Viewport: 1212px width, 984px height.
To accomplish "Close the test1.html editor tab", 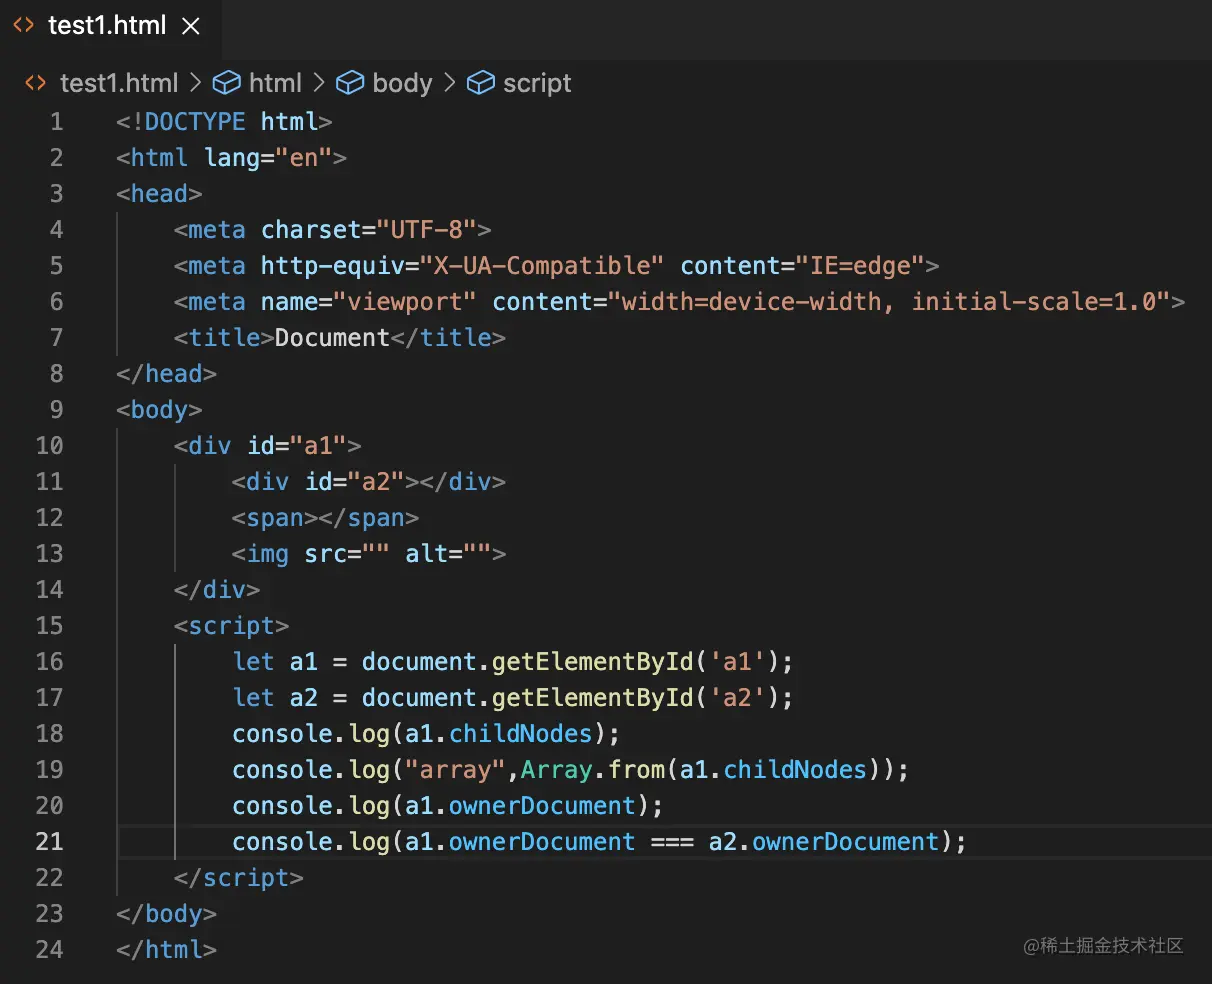I will 191,27.
